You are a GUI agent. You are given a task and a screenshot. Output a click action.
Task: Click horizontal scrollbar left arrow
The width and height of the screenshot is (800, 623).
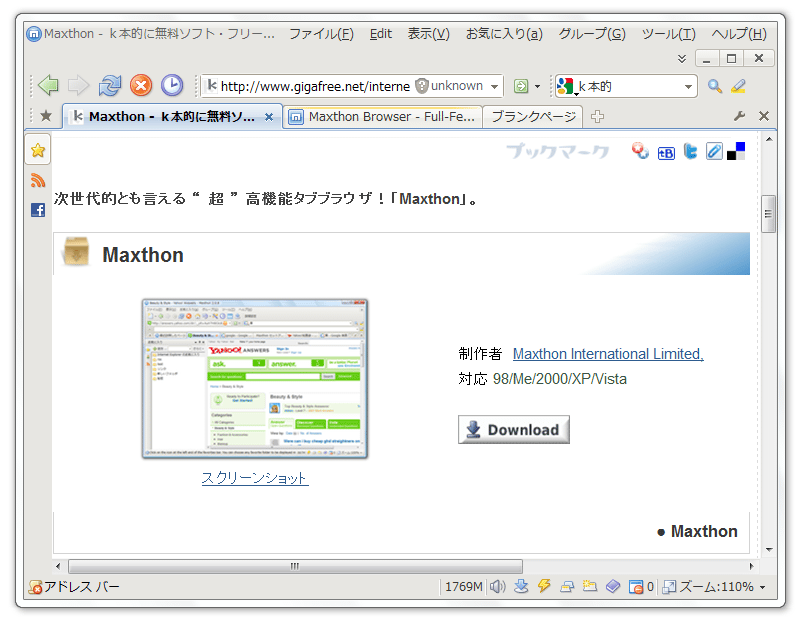point(58,566)
